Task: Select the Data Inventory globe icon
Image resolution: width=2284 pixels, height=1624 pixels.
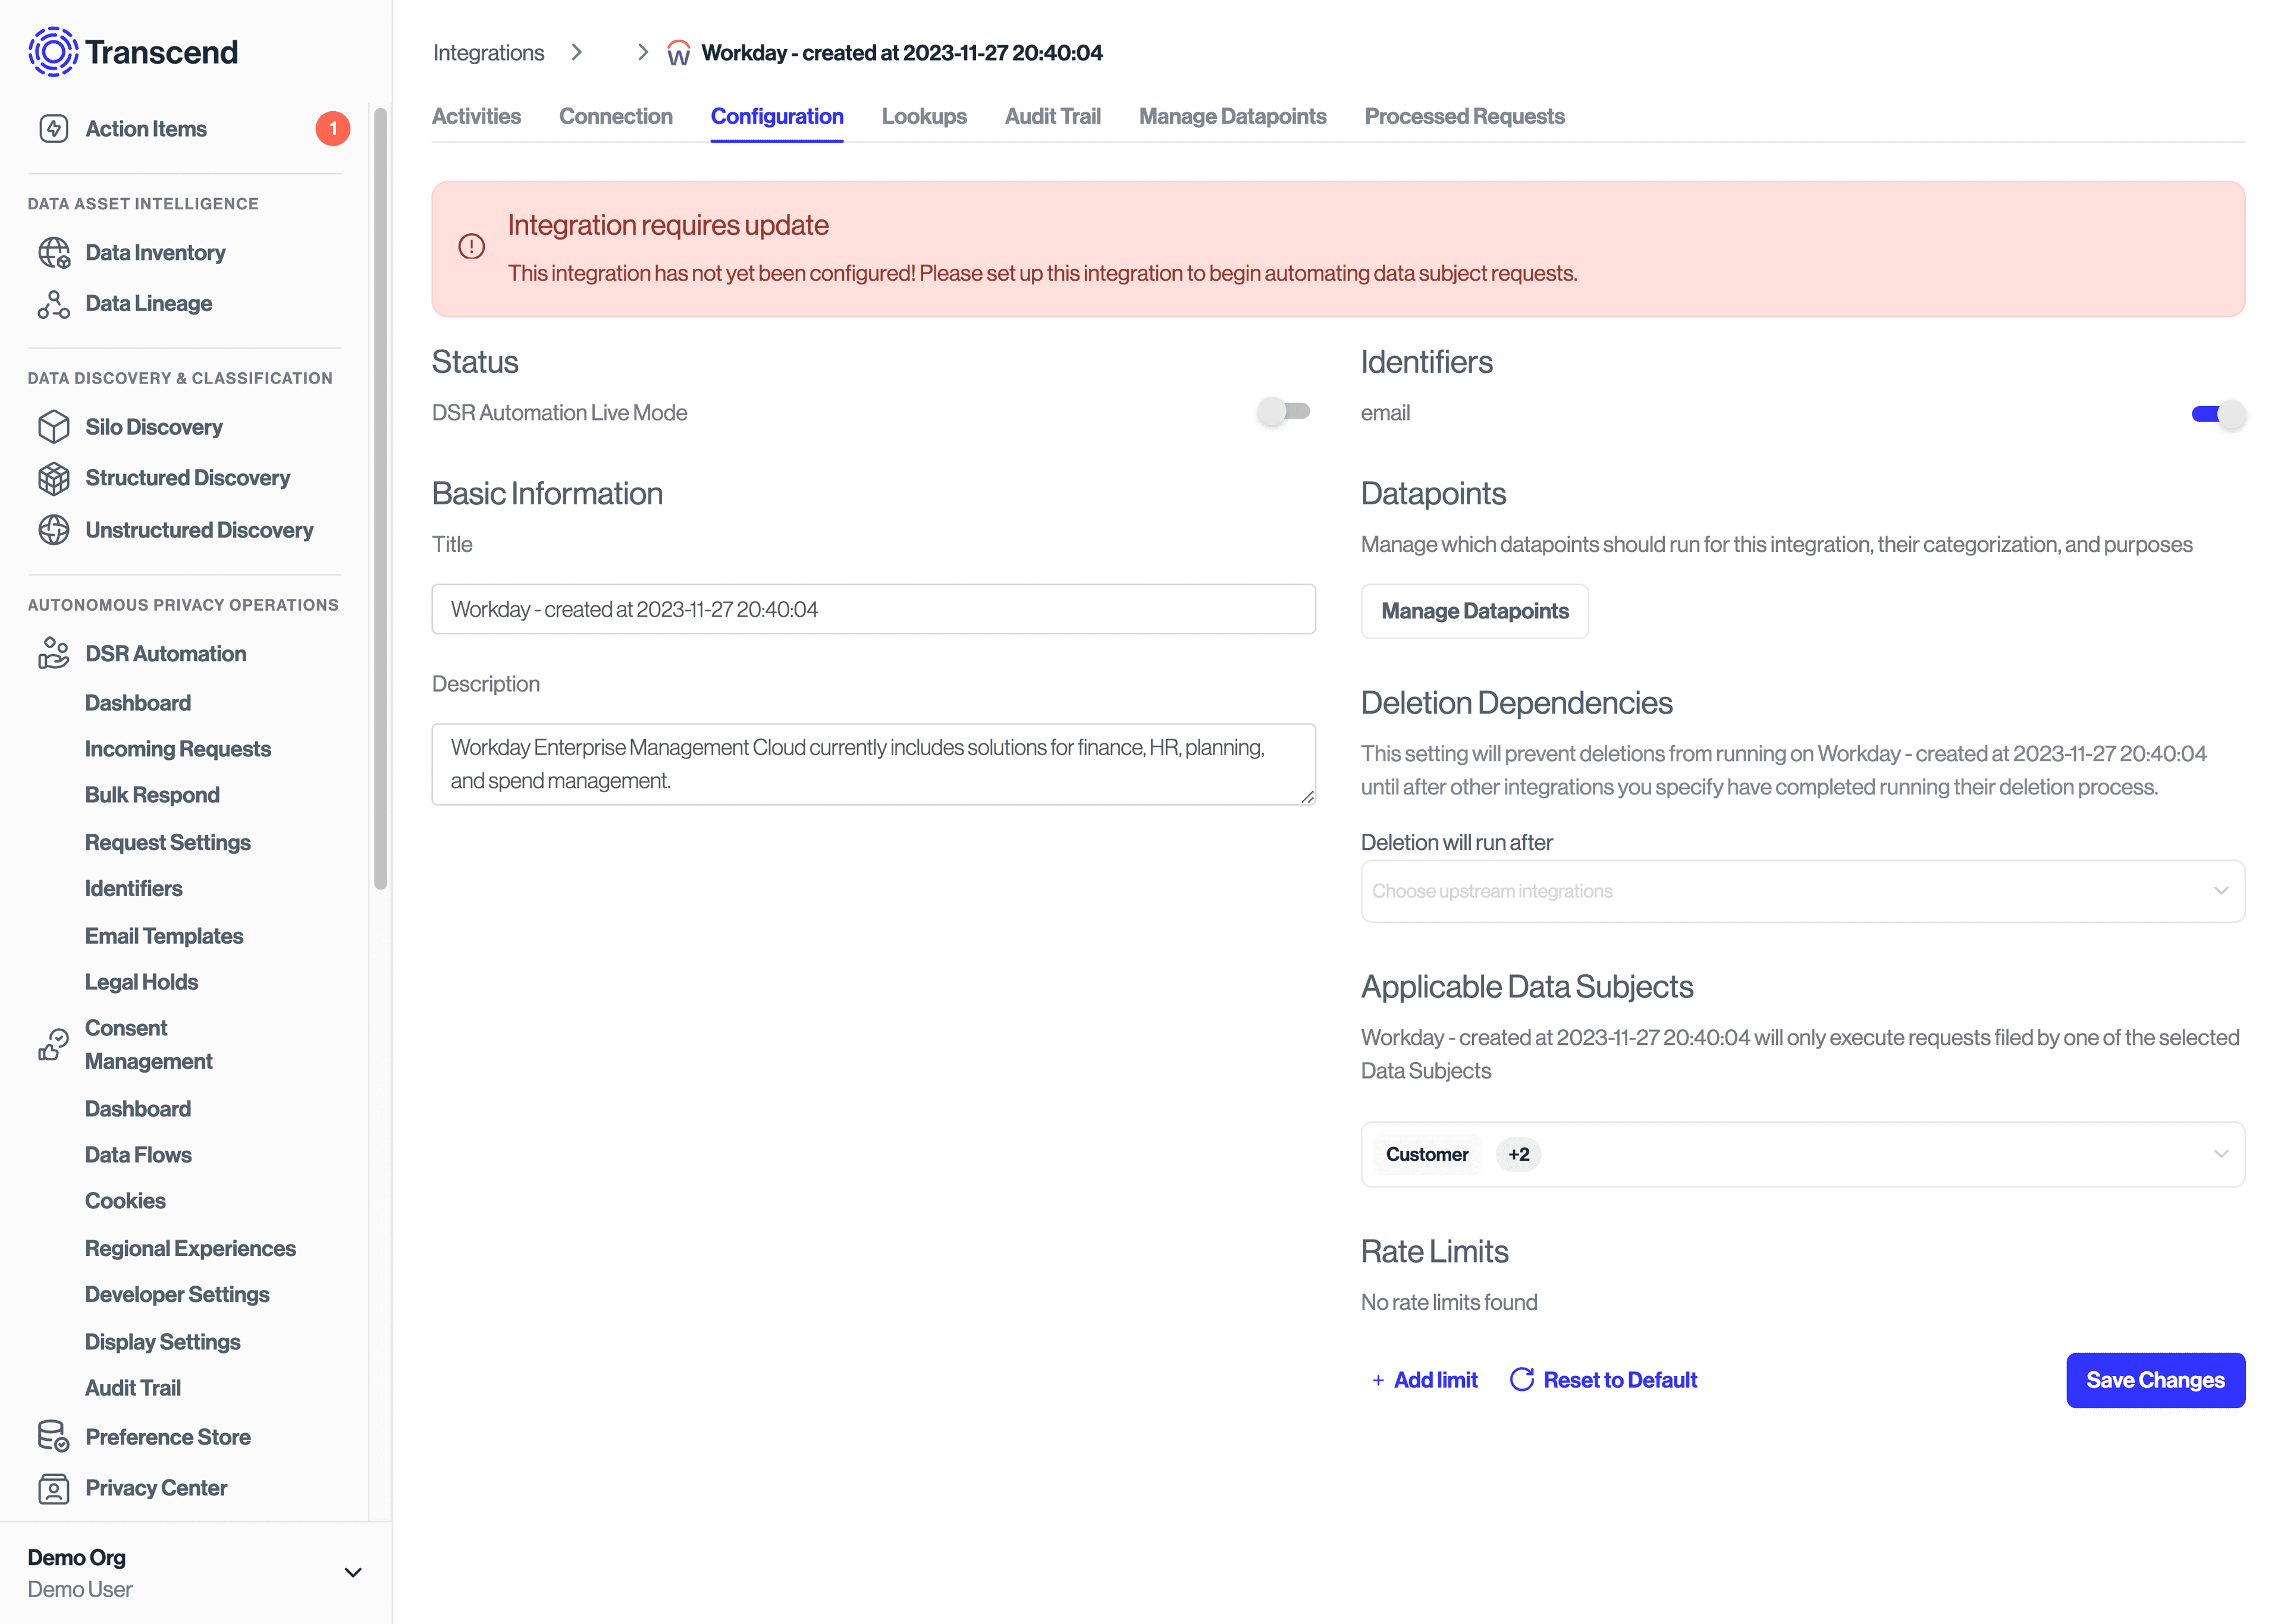Action: [x=53, y=253]
